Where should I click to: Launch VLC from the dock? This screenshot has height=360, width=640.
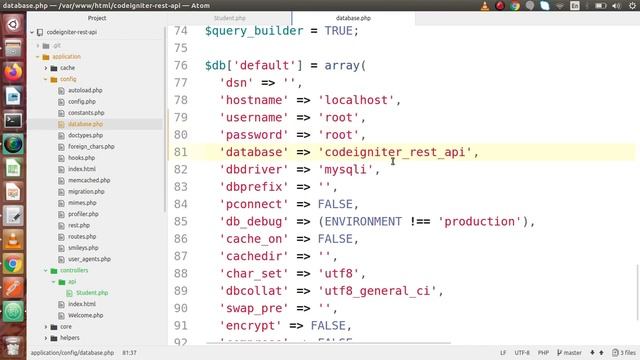[13, 240]
